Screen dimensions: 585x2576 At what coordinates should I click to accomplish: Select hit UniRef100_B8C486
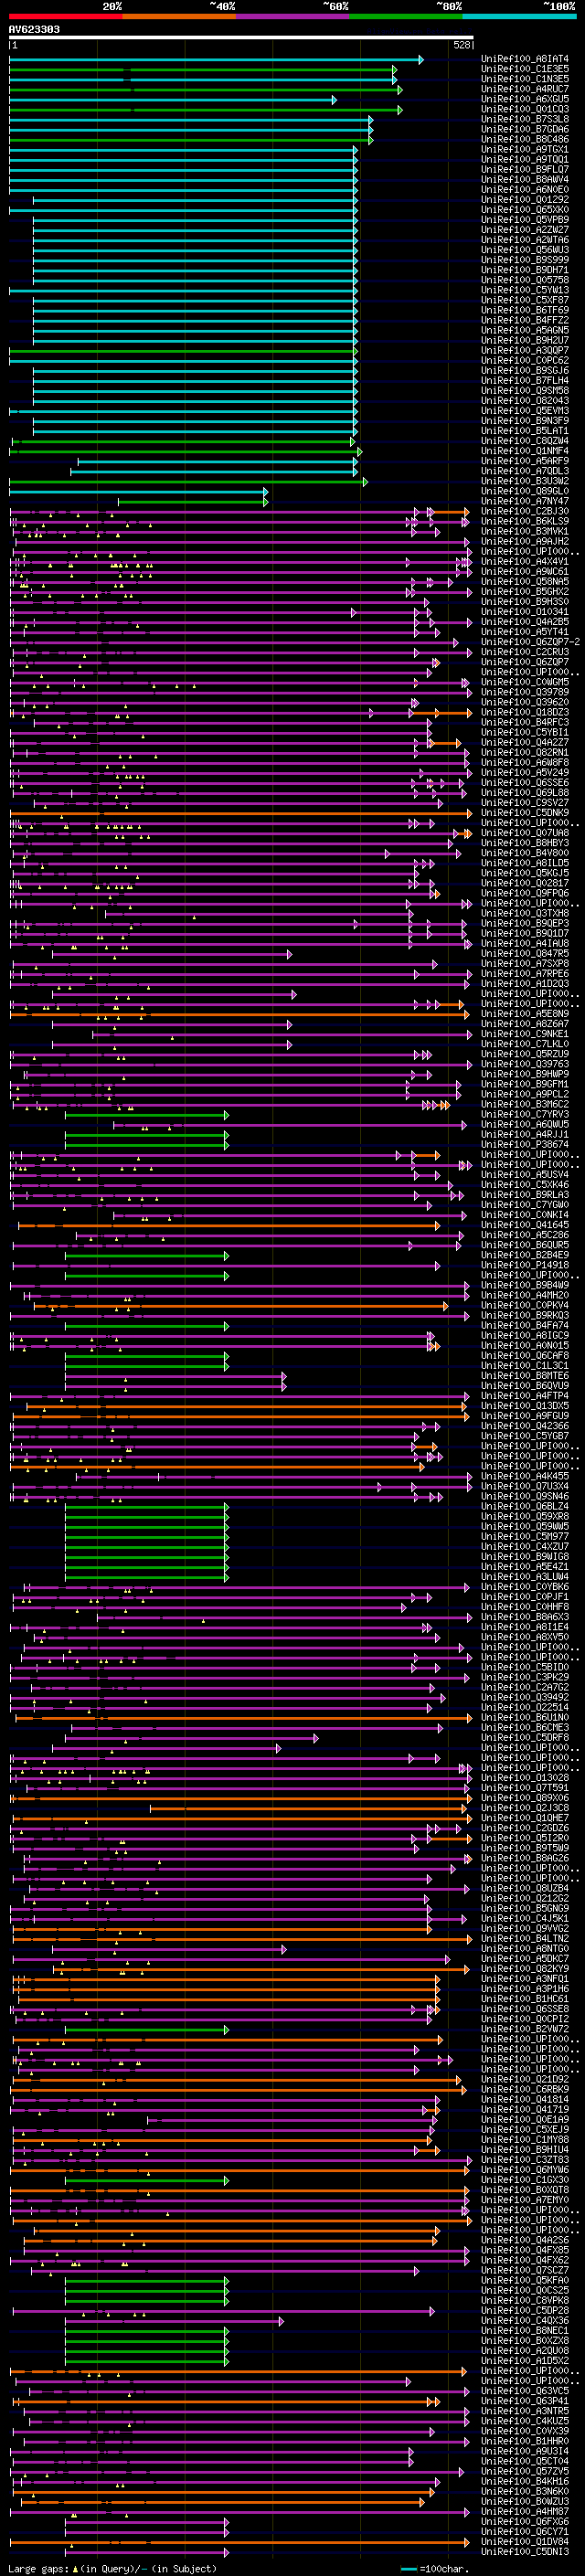point(524,139)
